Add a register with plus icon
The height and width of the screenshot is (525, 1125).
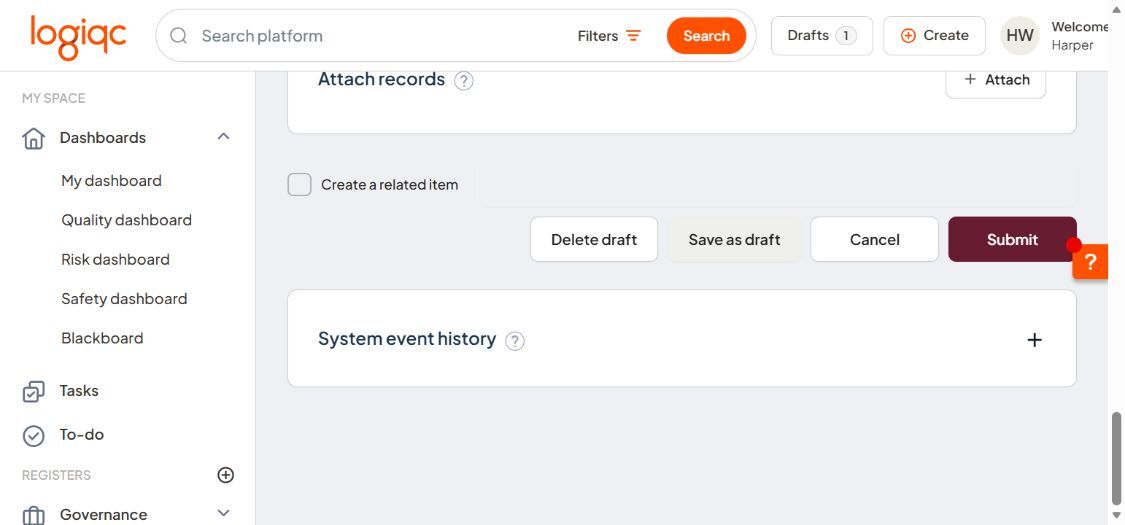(226, 475)
